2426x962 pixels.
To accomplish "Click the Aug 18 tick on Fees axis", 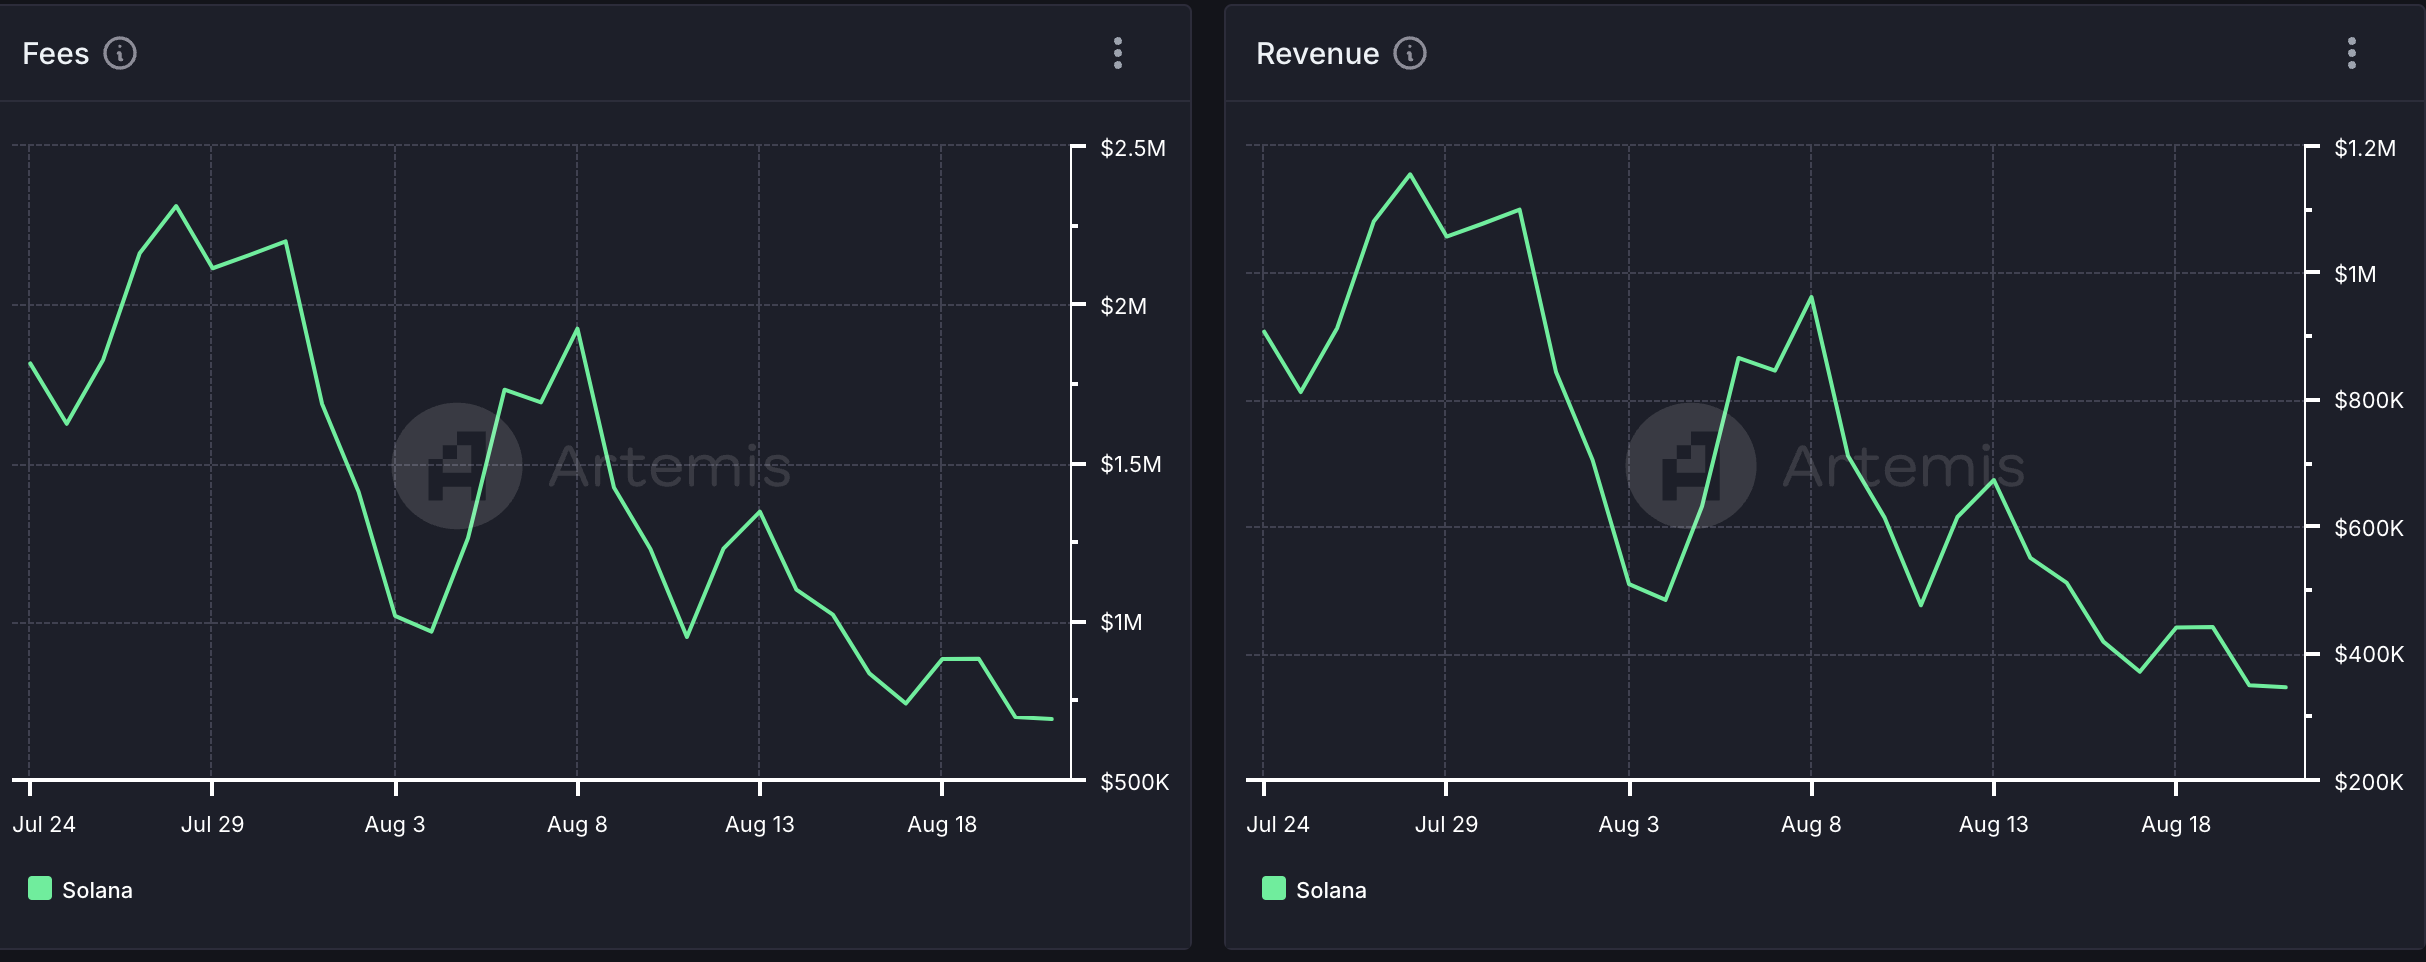I will 941,824.
